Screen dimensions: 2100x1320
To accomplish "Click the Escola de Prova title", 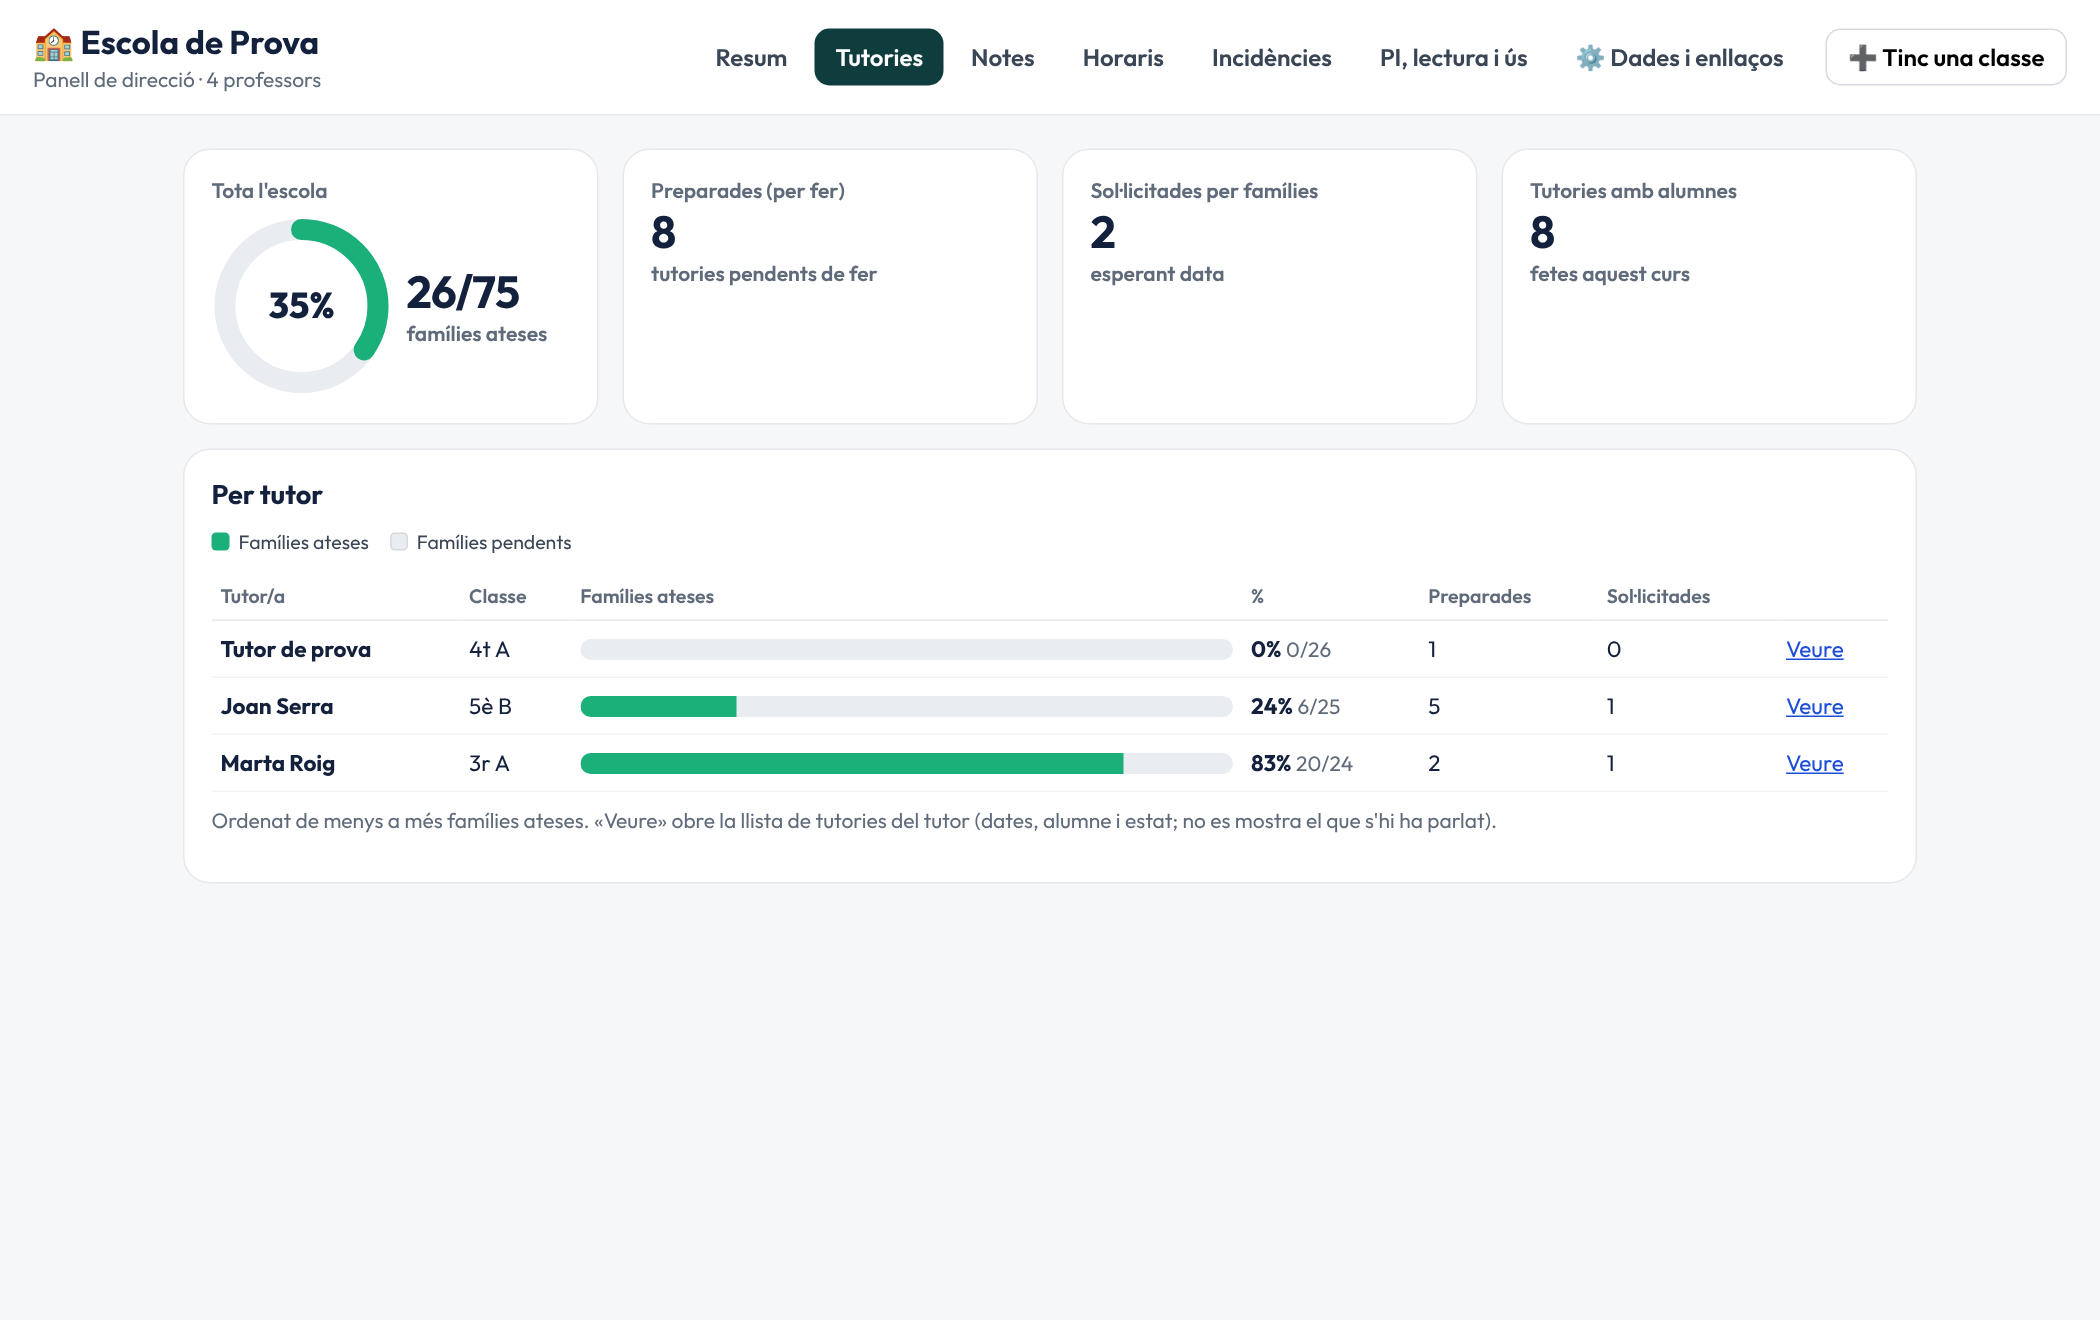I will click(199, 43).
